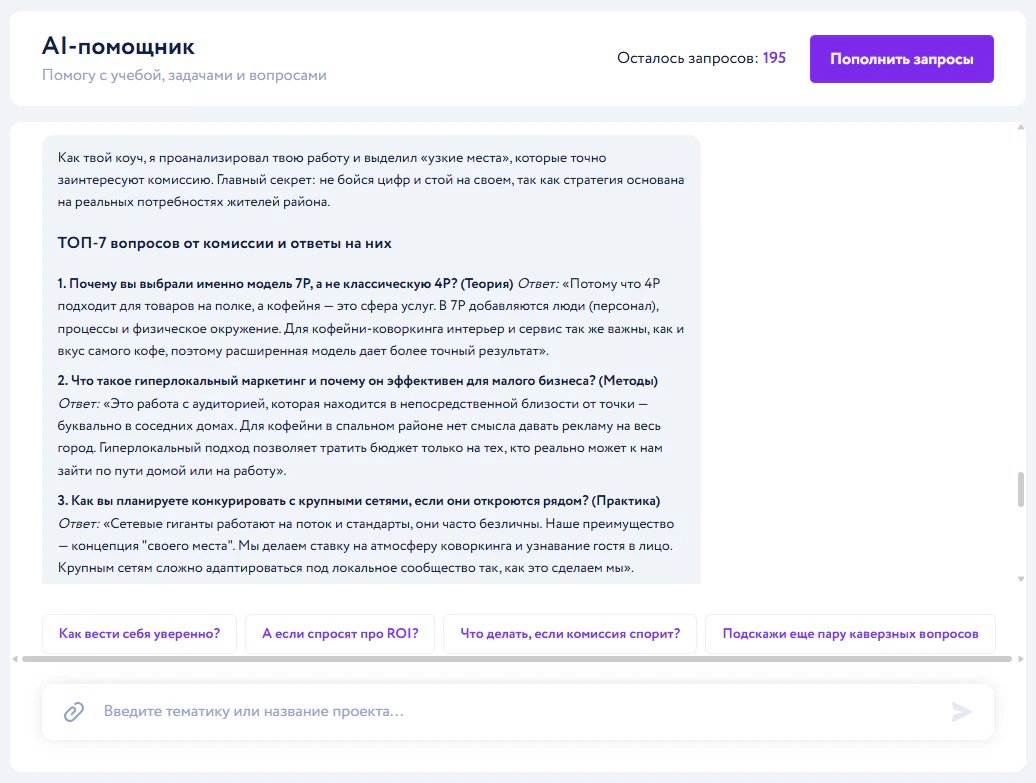
Task: Click the suggestions horizontal scrollbar
Action: (x=517, y=659)
